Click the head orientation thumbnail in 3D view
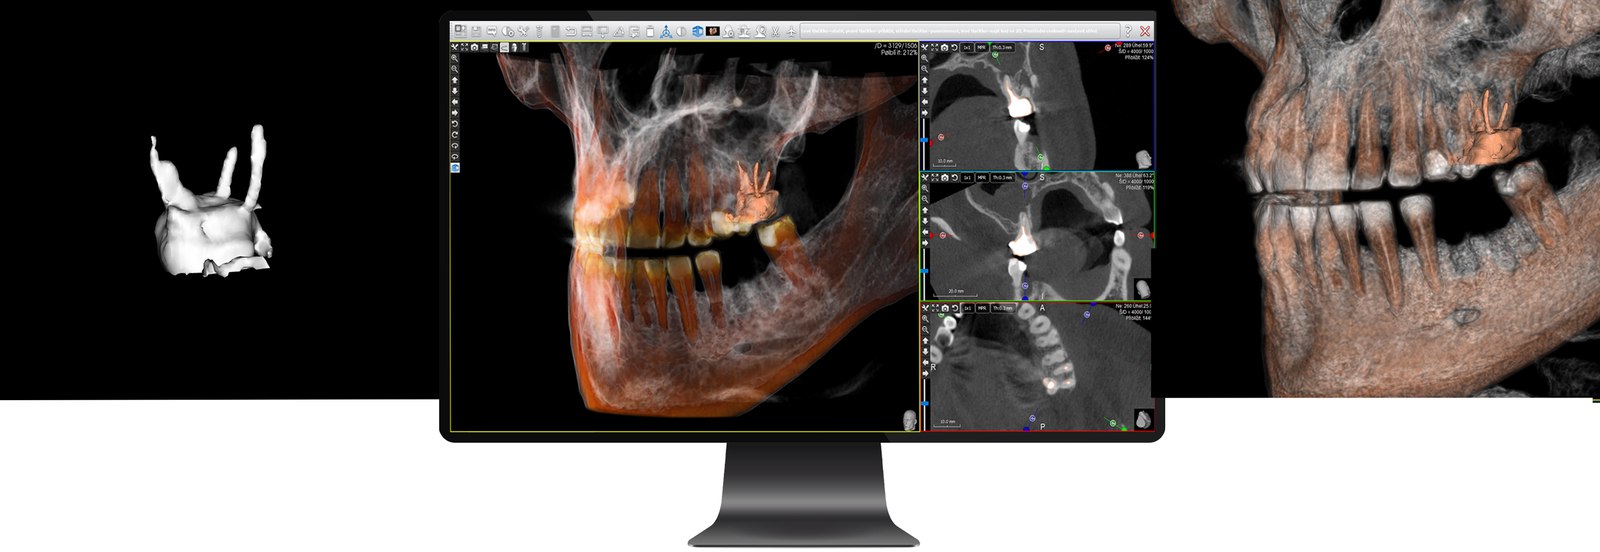Image resolution: width=1600 pixels, height=552 pixels. pyautogui.click(x=909, y=420)
